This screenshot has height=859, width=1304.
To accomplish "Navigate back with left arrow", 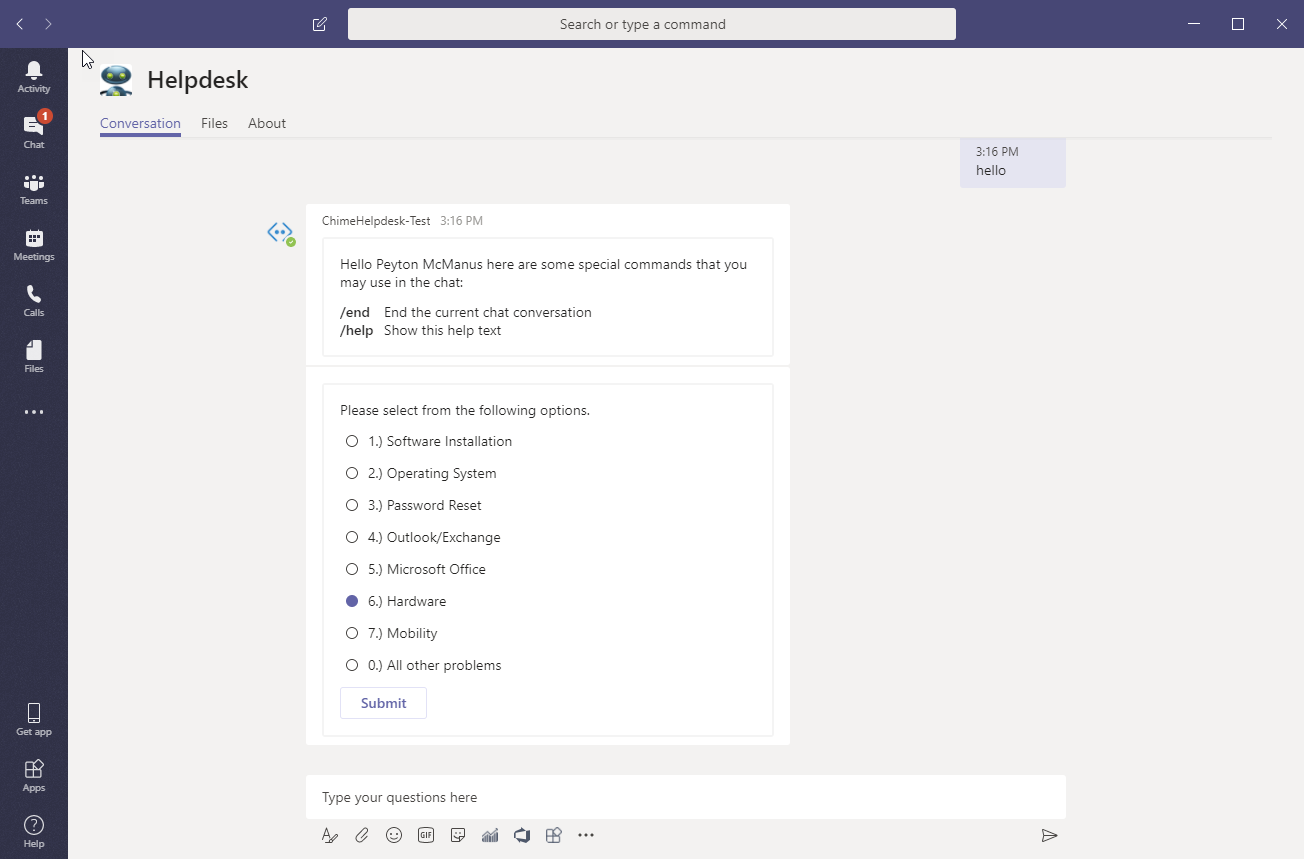I will (x=20, y=24).
